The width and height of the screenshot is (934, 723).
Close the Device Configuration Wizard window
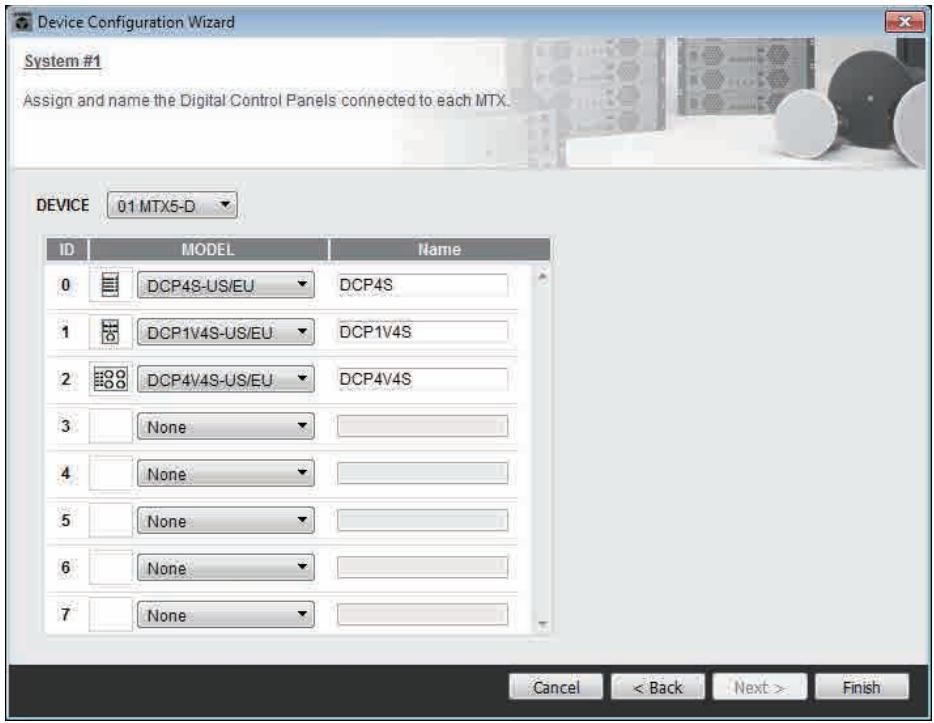click(904, 22)
